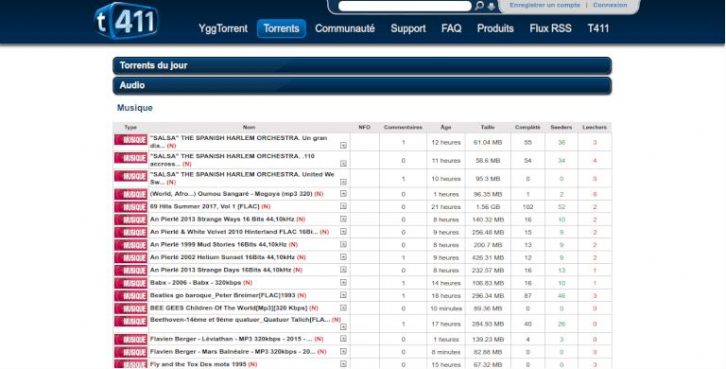Click inside the search input field

[x=405, y=6]
